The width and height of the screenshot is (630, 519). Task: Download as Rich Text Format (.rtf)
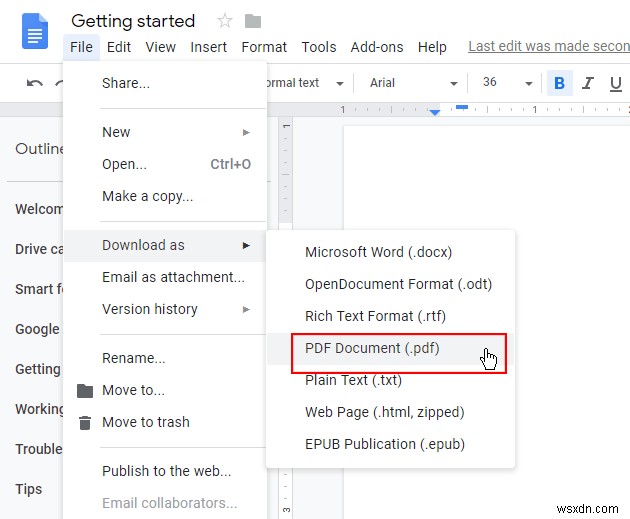(x=391, y=316)
